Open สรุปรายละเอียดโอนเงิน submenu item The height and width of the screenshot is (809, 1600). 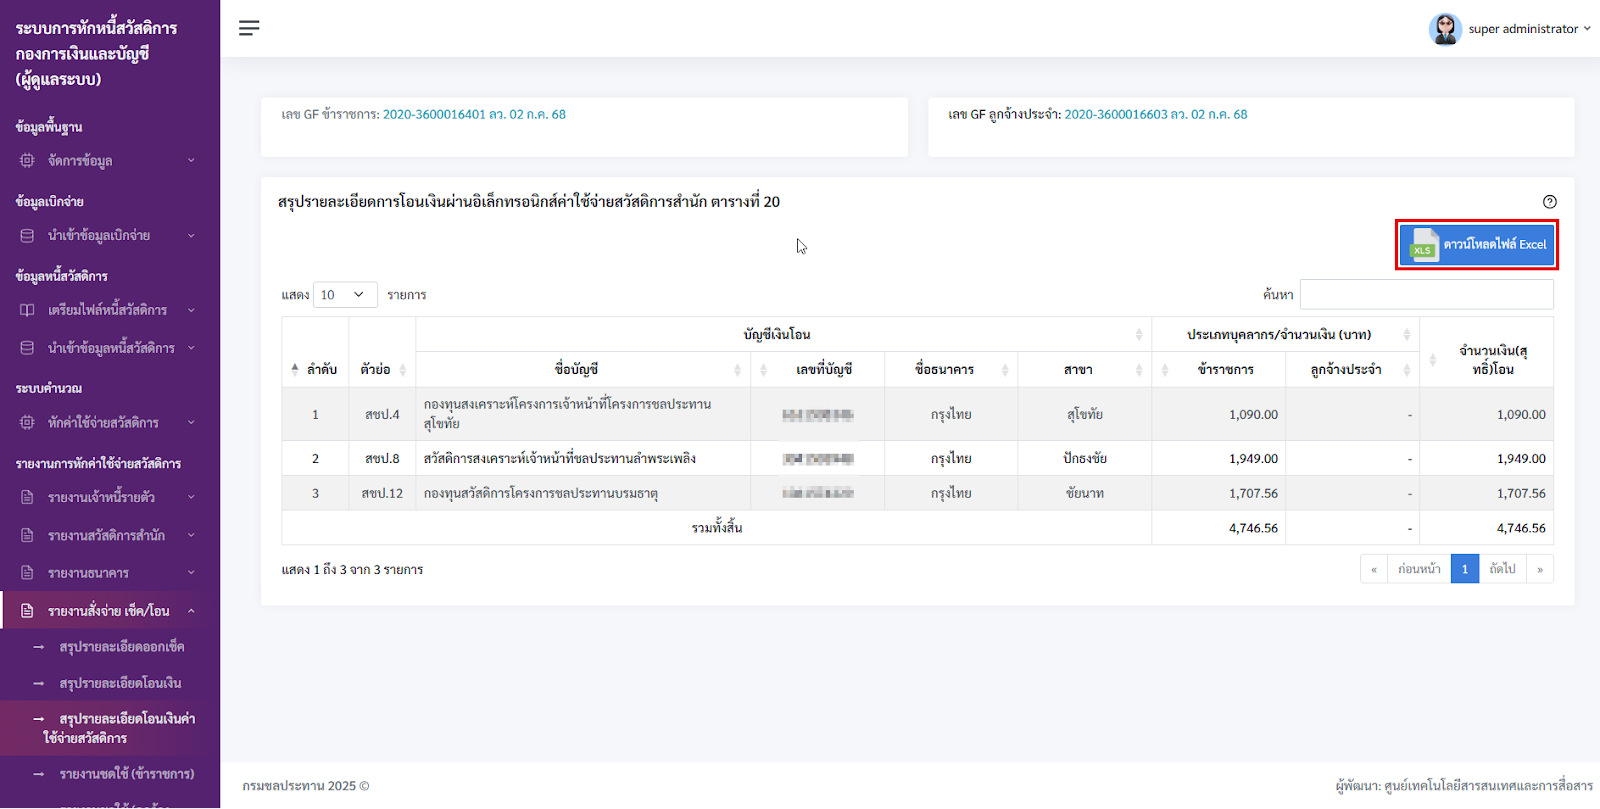click(120, 683)
